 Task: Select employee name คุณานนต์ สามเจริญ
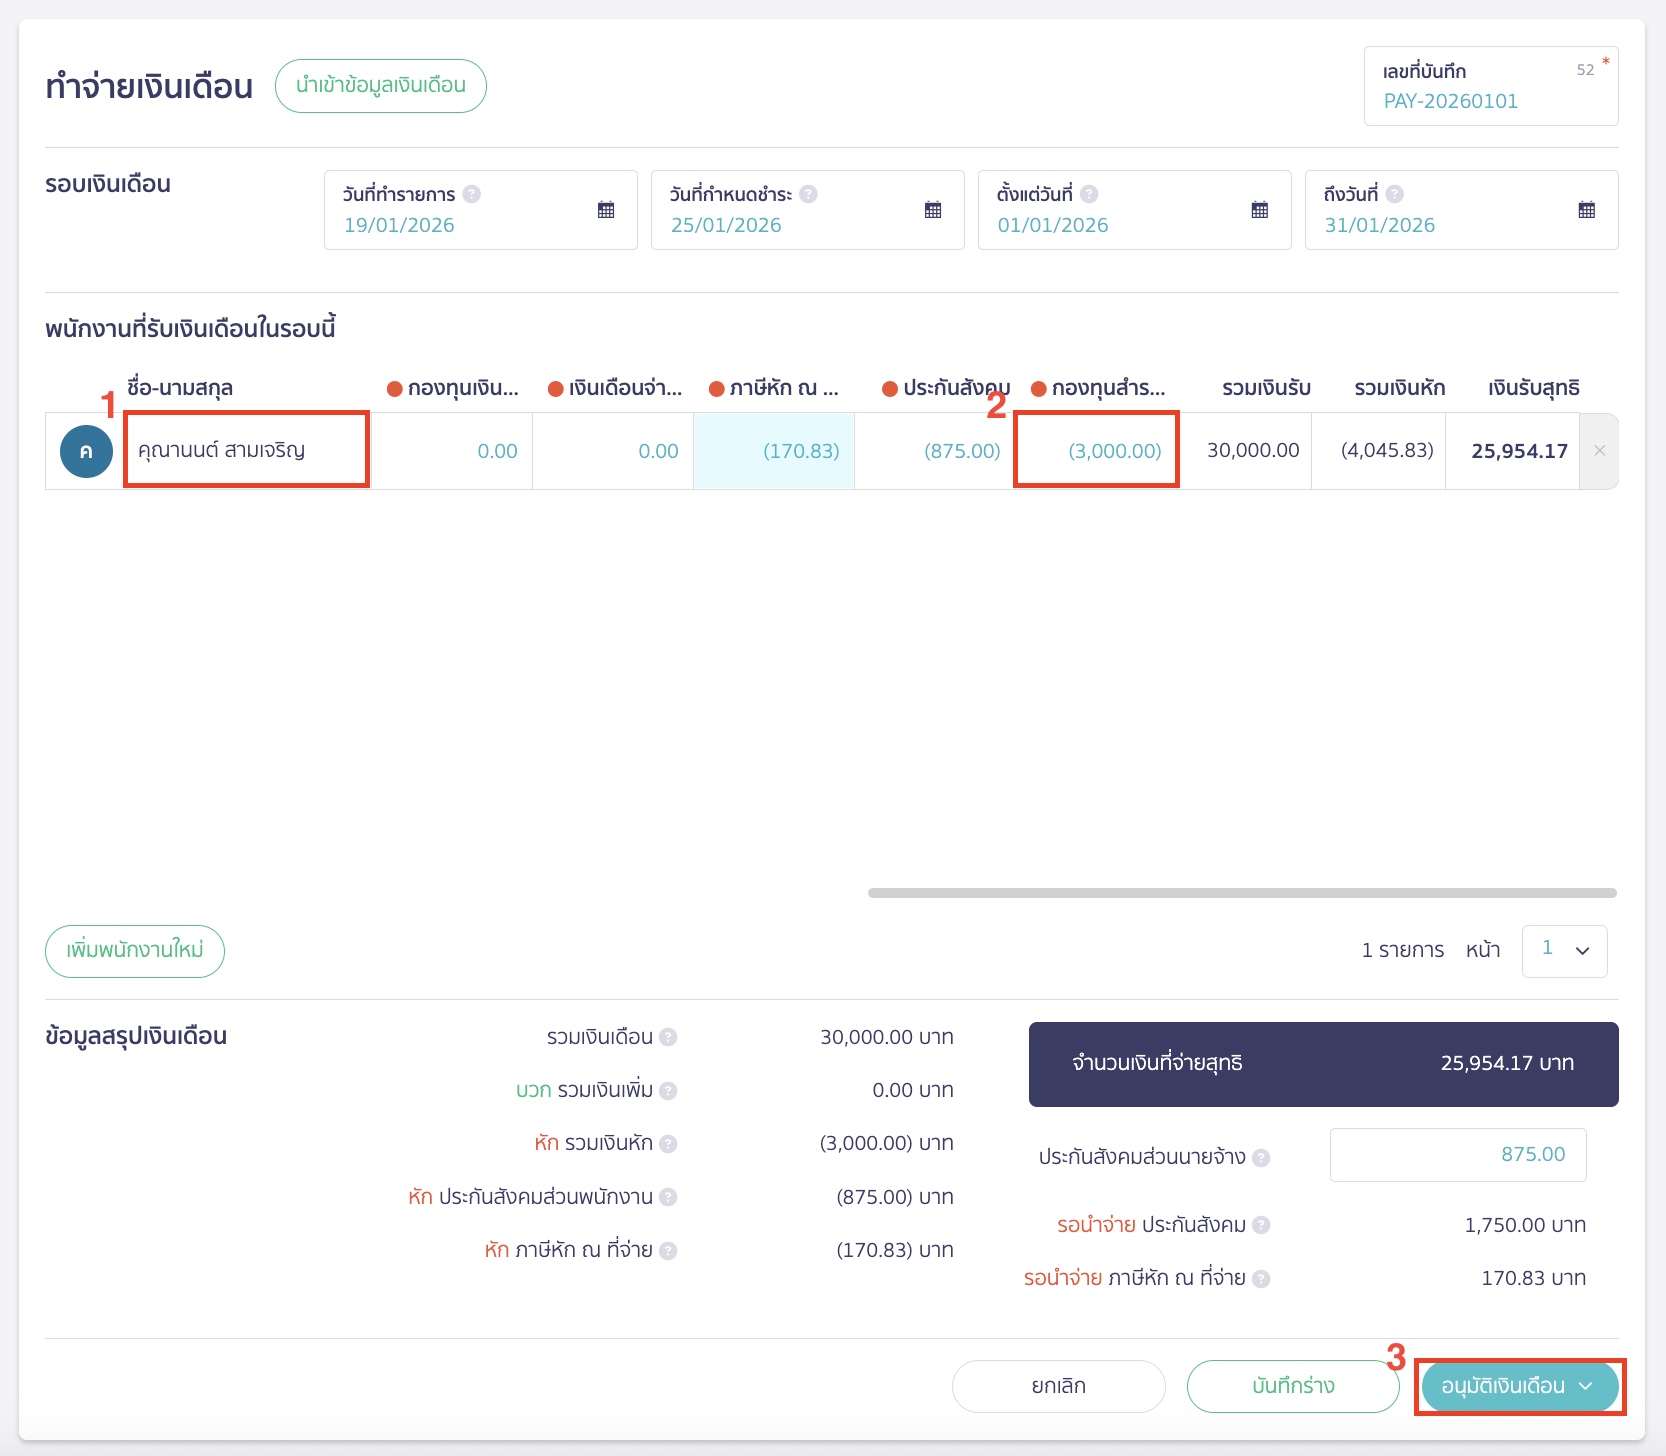pyautogui.click(x=222, y=450)
